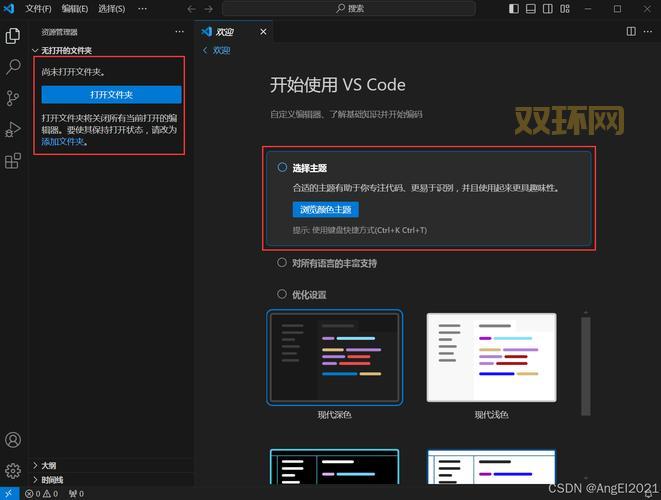The image size is (661, 500).
Task: Split the editor to the right
Action: pos(631,32)
